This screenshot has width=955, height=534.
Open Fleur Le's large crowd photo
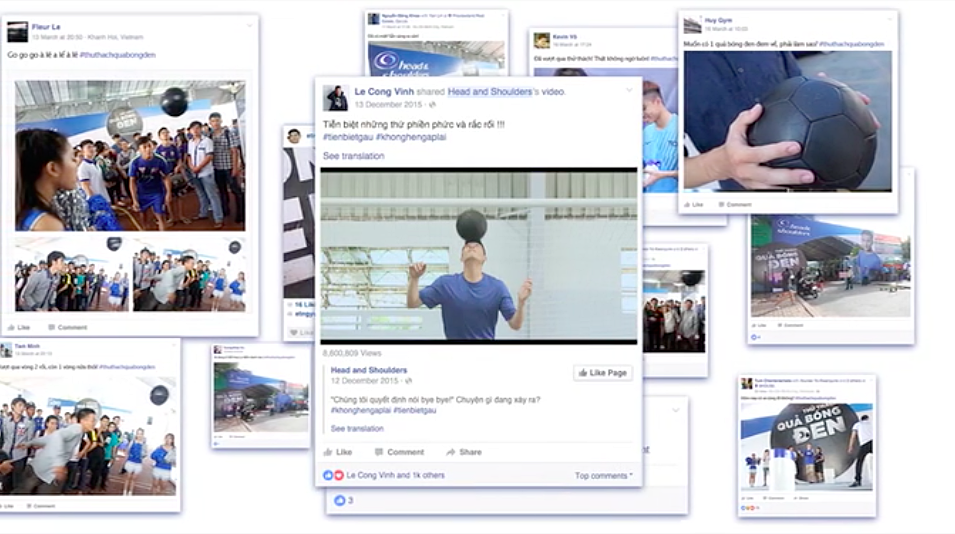tap(130, 156)
